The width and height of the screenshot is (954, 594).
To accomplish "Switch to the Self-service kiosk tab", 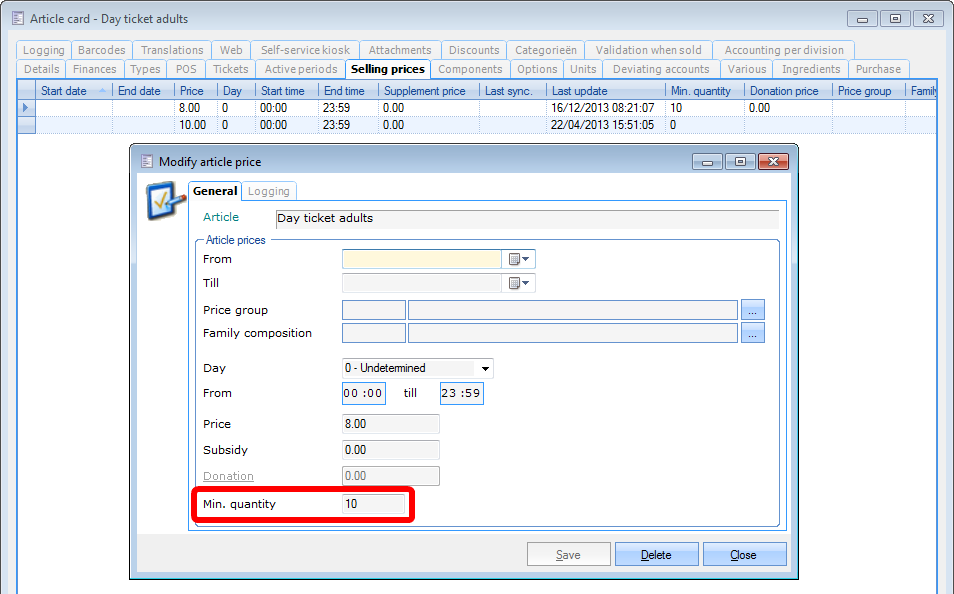I will point(305,50).
